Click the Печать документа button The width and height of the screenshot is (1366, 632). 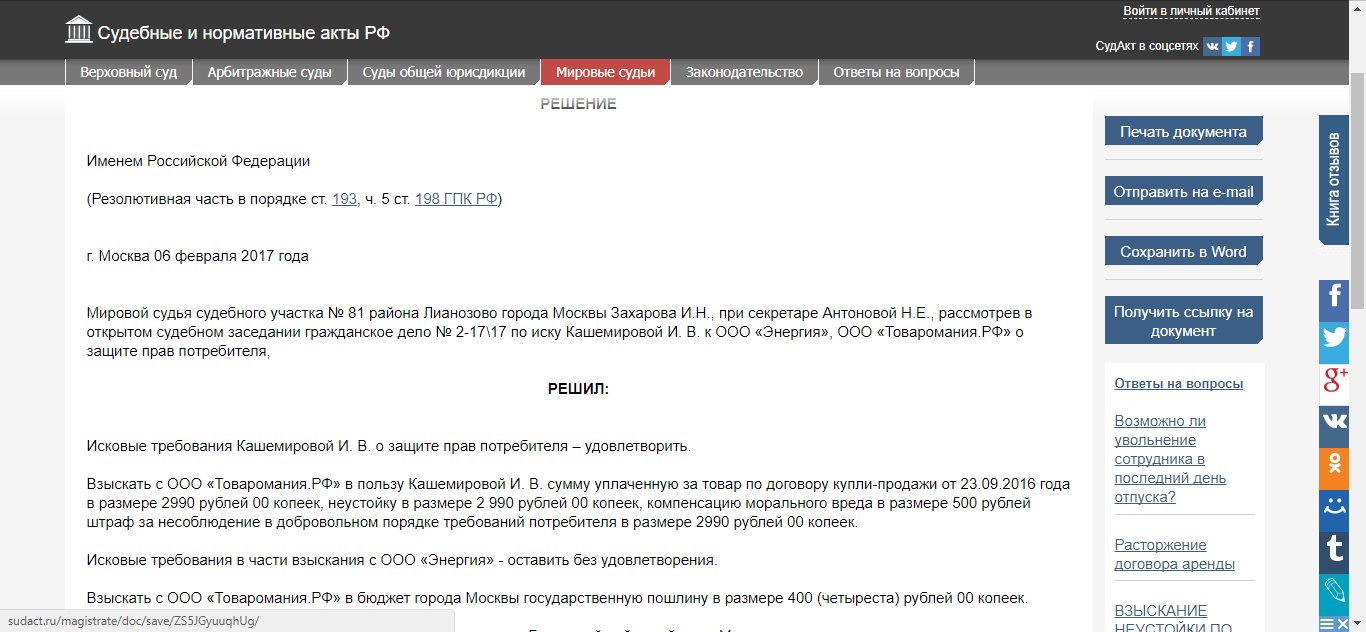coord(1183,131)
